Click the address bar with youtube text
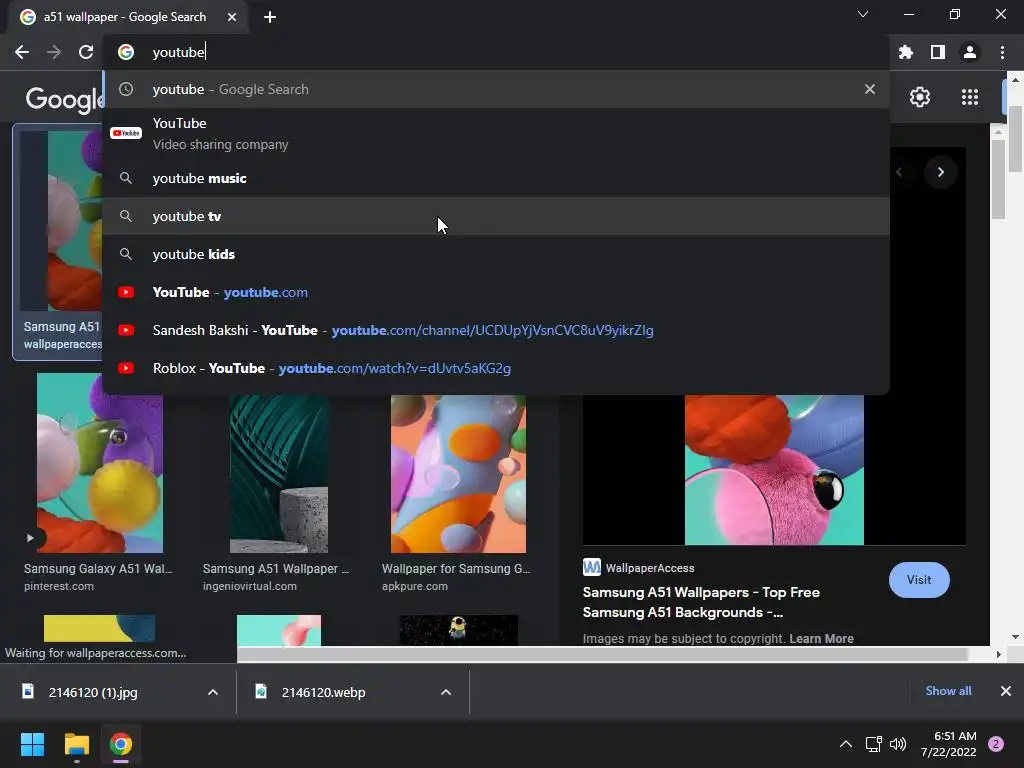This screenshot has height=768, width=1024. click(x=496, y=52)
